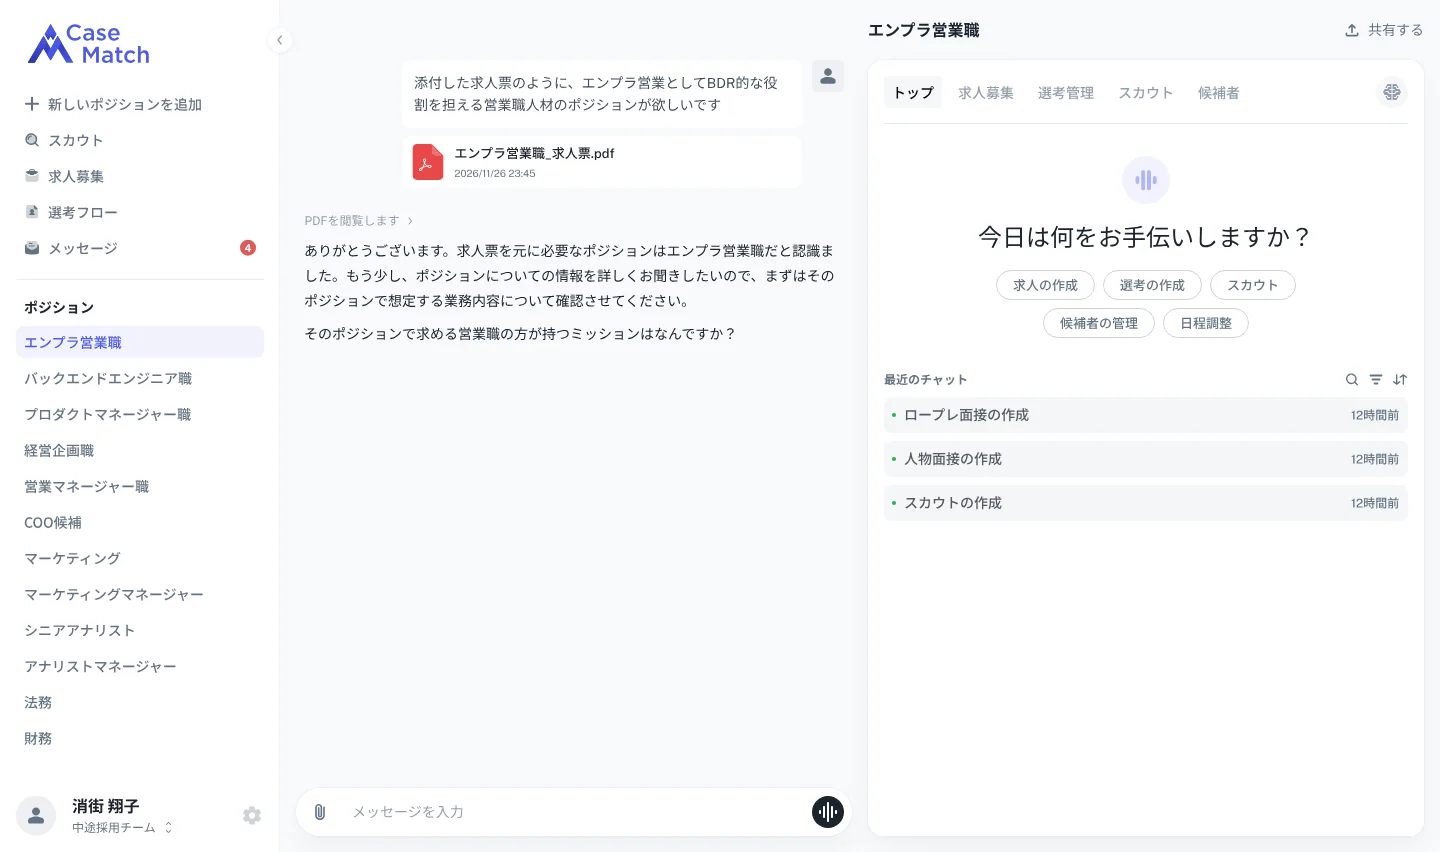Click the purple voice assistant icon
Image resolution: width=1440 pixels, height=852 pixels.
point(1146,180)
